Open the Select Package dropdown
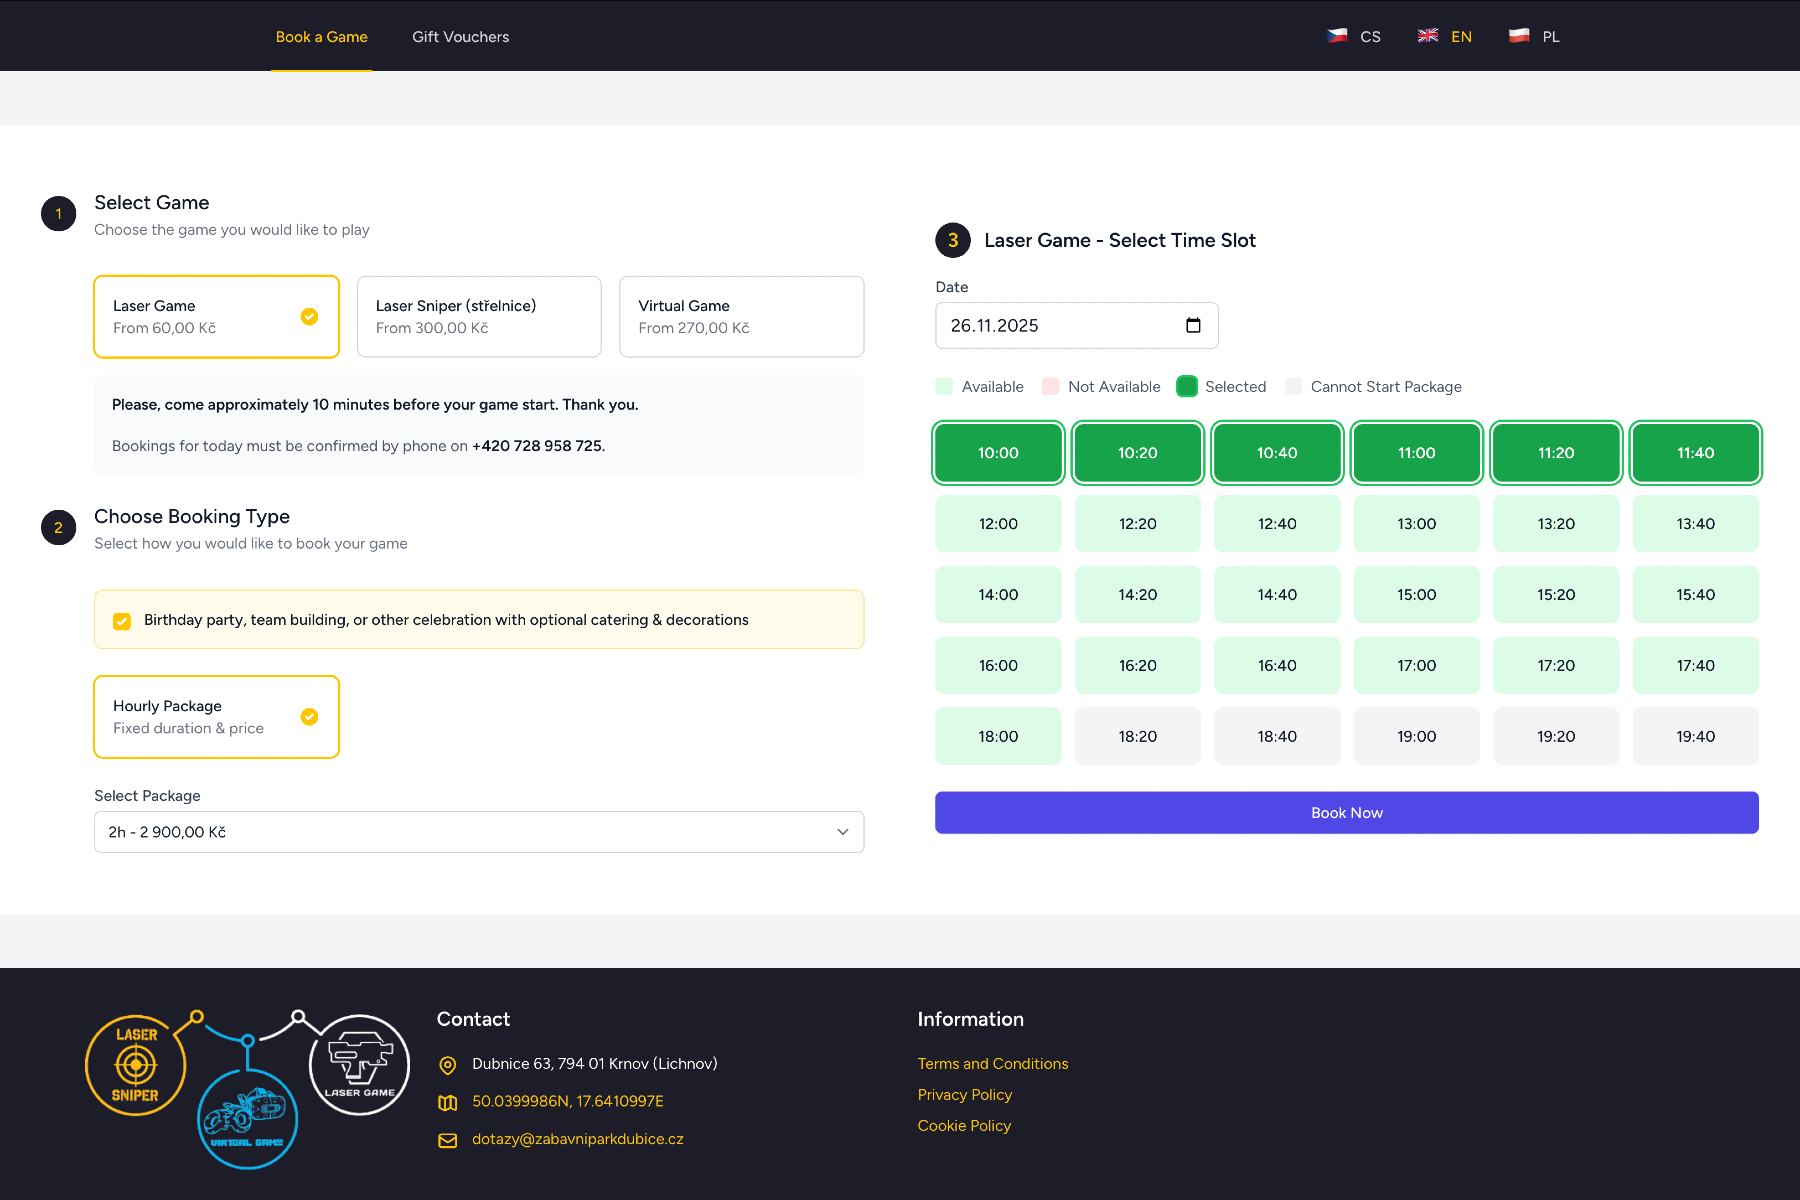This screenshot has height=1200, width=1800. (478, 832)
